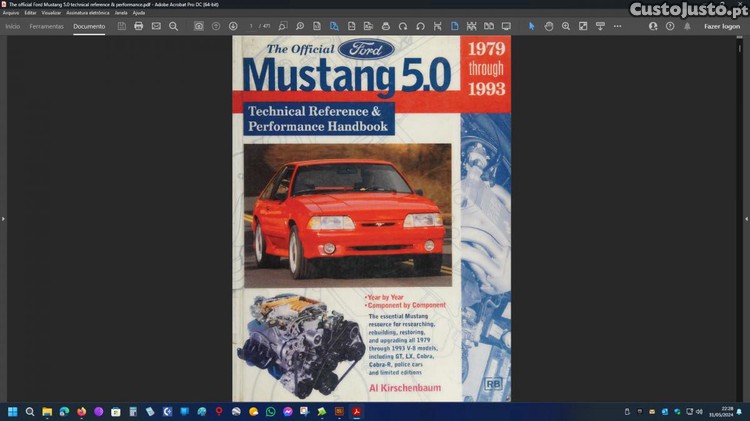
Task: Open the Arquivo menu
Action: click(11, 13)
